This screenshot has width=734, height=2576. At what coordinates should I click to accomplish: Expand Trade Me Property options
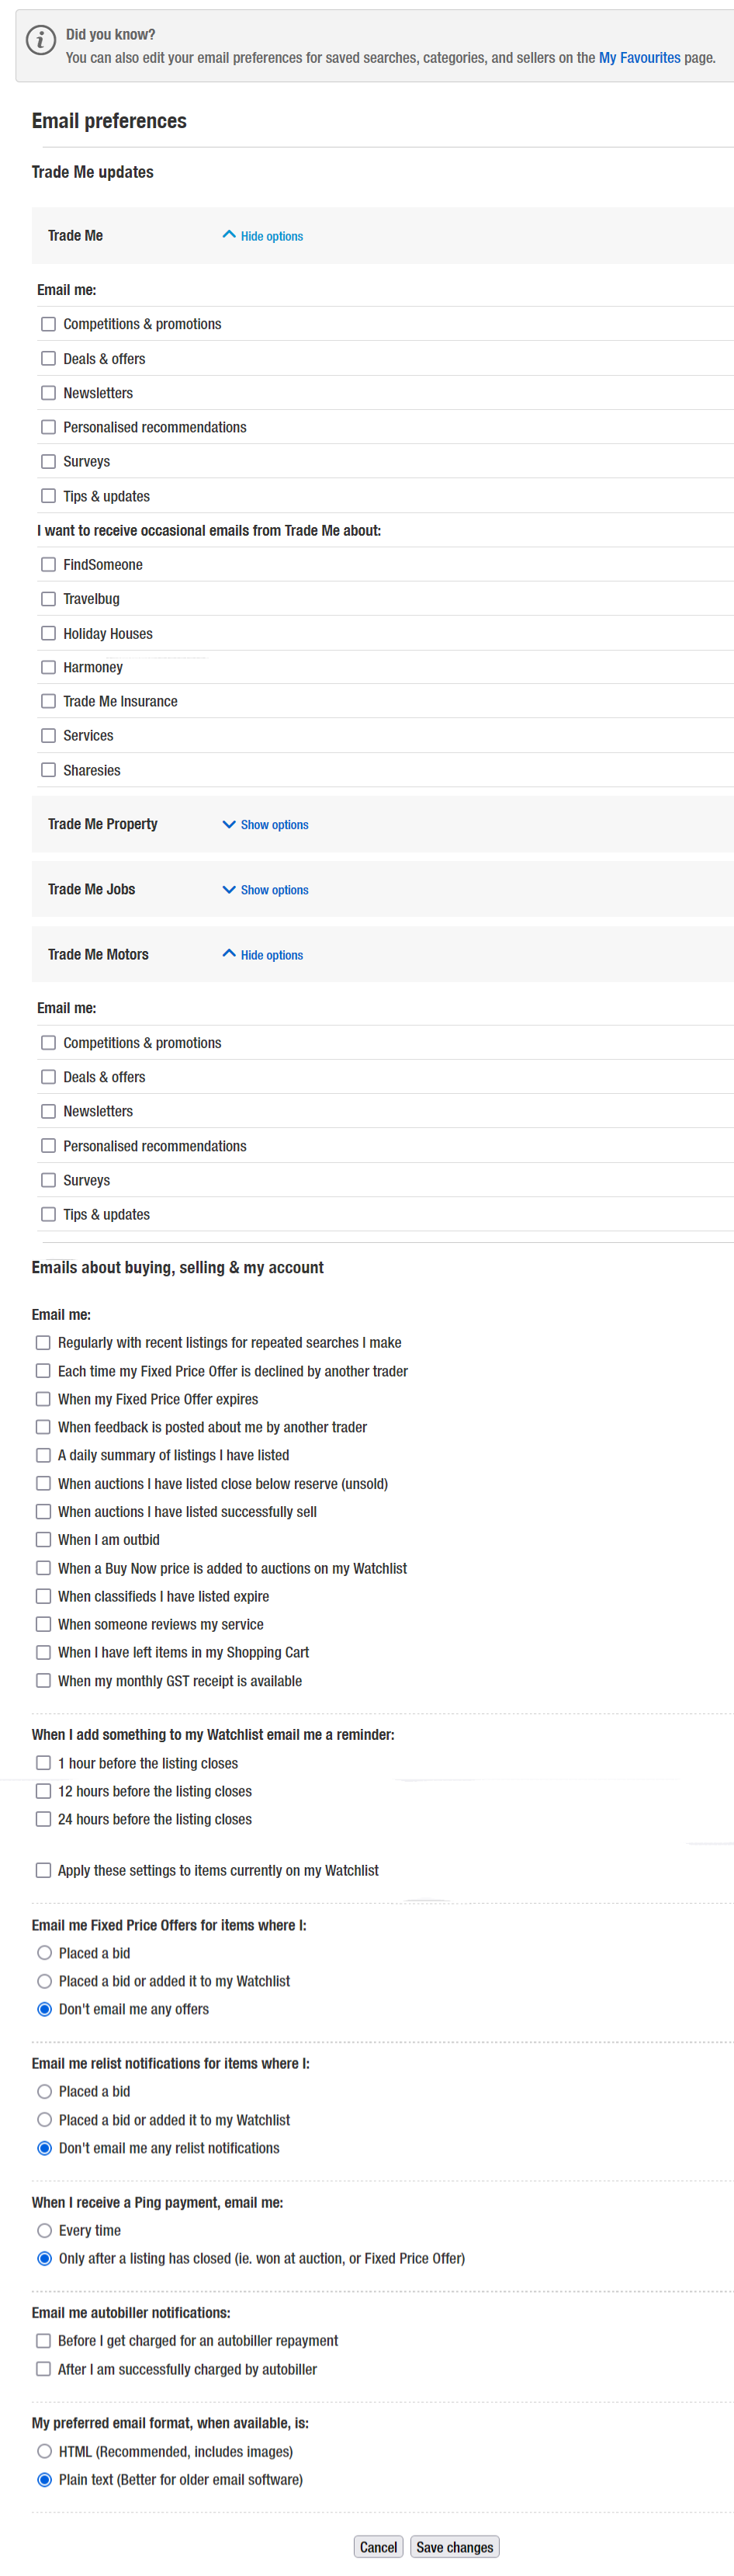coord(265,824)
